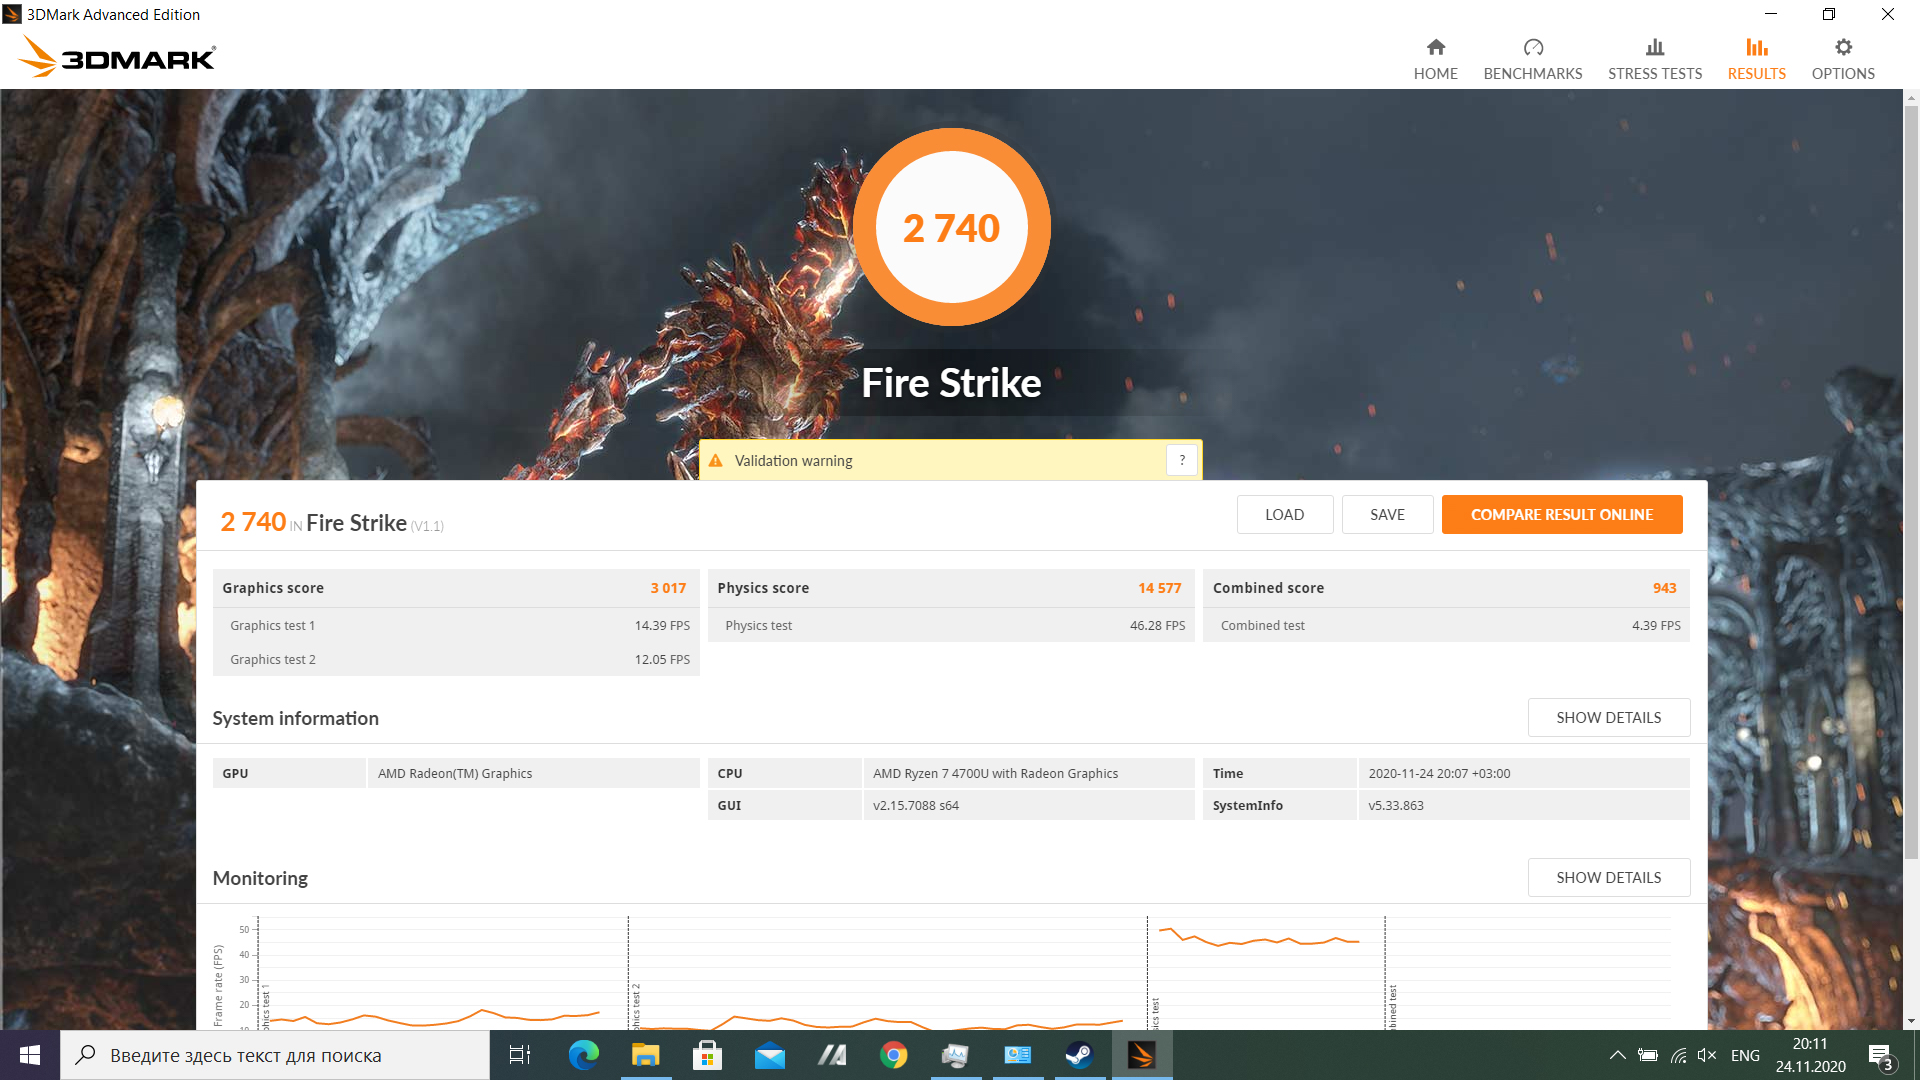The image size is (1920, 1080).
Task: Open the OPTIONS gear section
Action: pos(1842,59)
